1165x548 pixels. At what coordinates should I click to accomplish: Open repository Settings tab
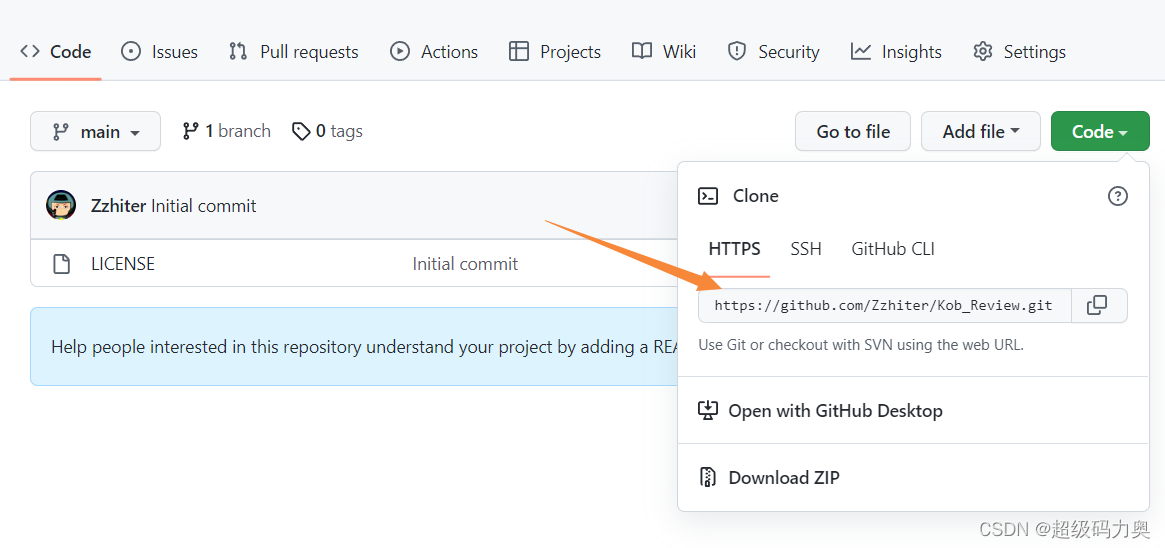tap(1019, 52)
